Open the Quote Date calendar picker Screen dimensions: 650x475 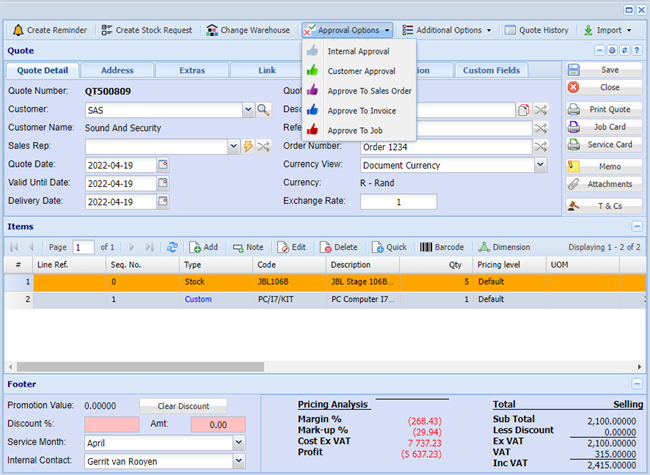point(164,165)
